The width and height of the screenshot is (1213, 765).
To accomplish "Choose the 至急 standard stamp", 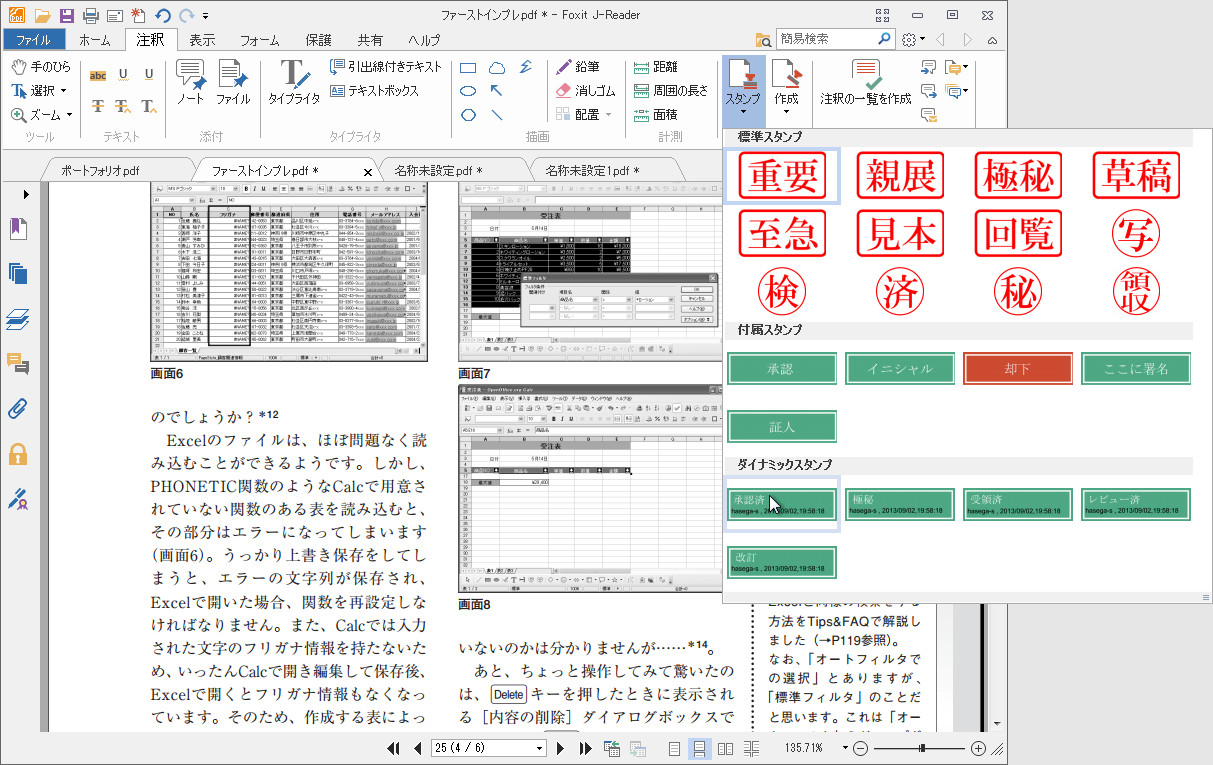I will 782,234.
